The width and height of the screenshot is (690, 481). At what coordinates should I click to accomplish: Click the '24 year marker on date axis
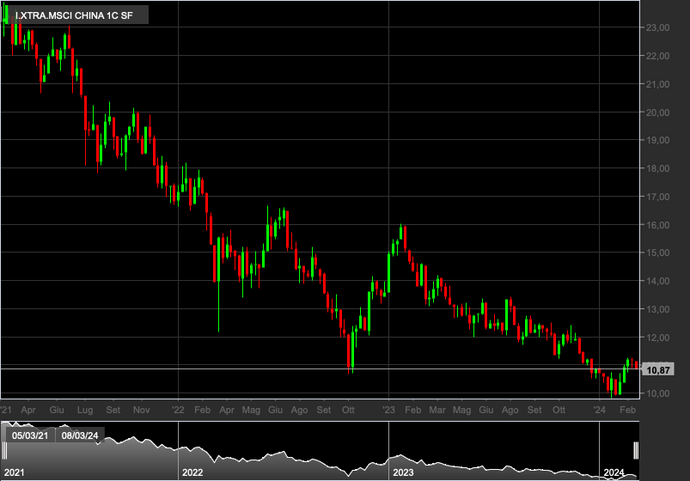point(600,410)
